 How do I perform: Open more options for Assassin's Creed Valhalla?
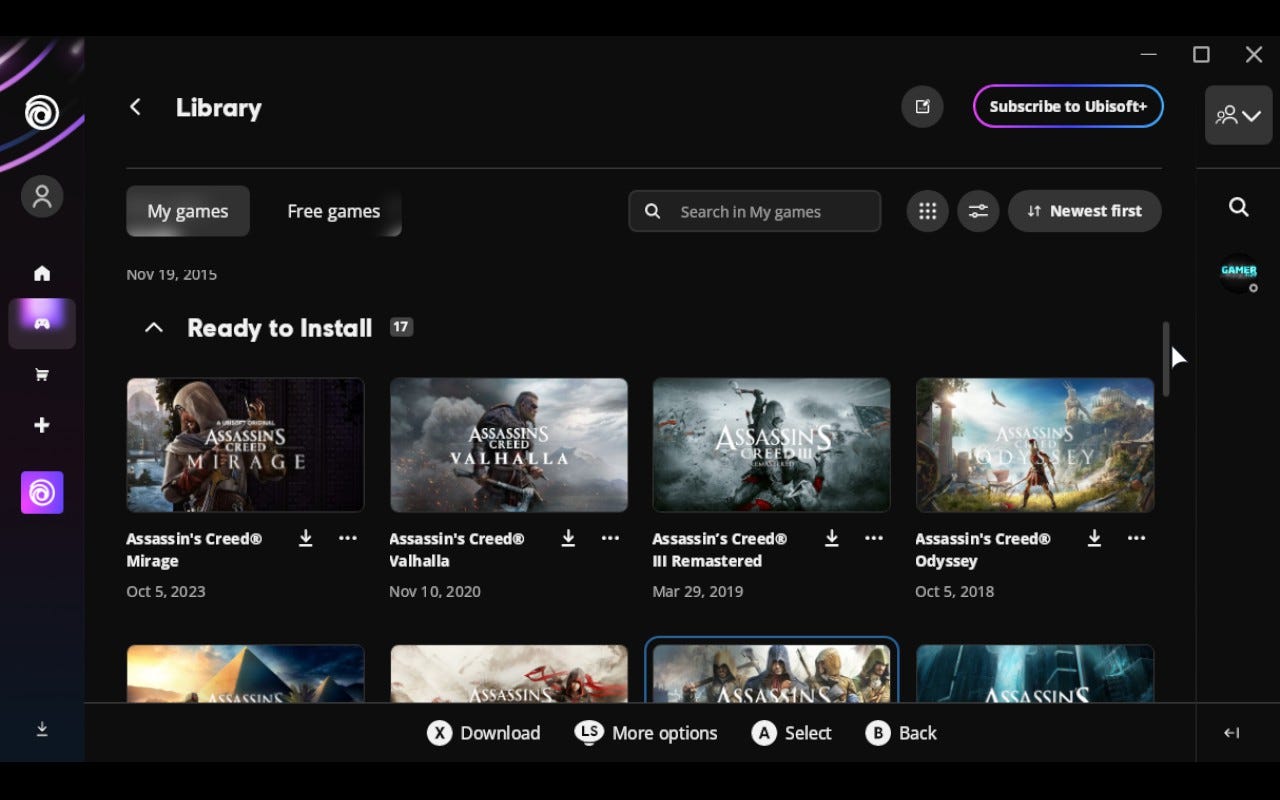pyautogui.click(x=610, y=538)
